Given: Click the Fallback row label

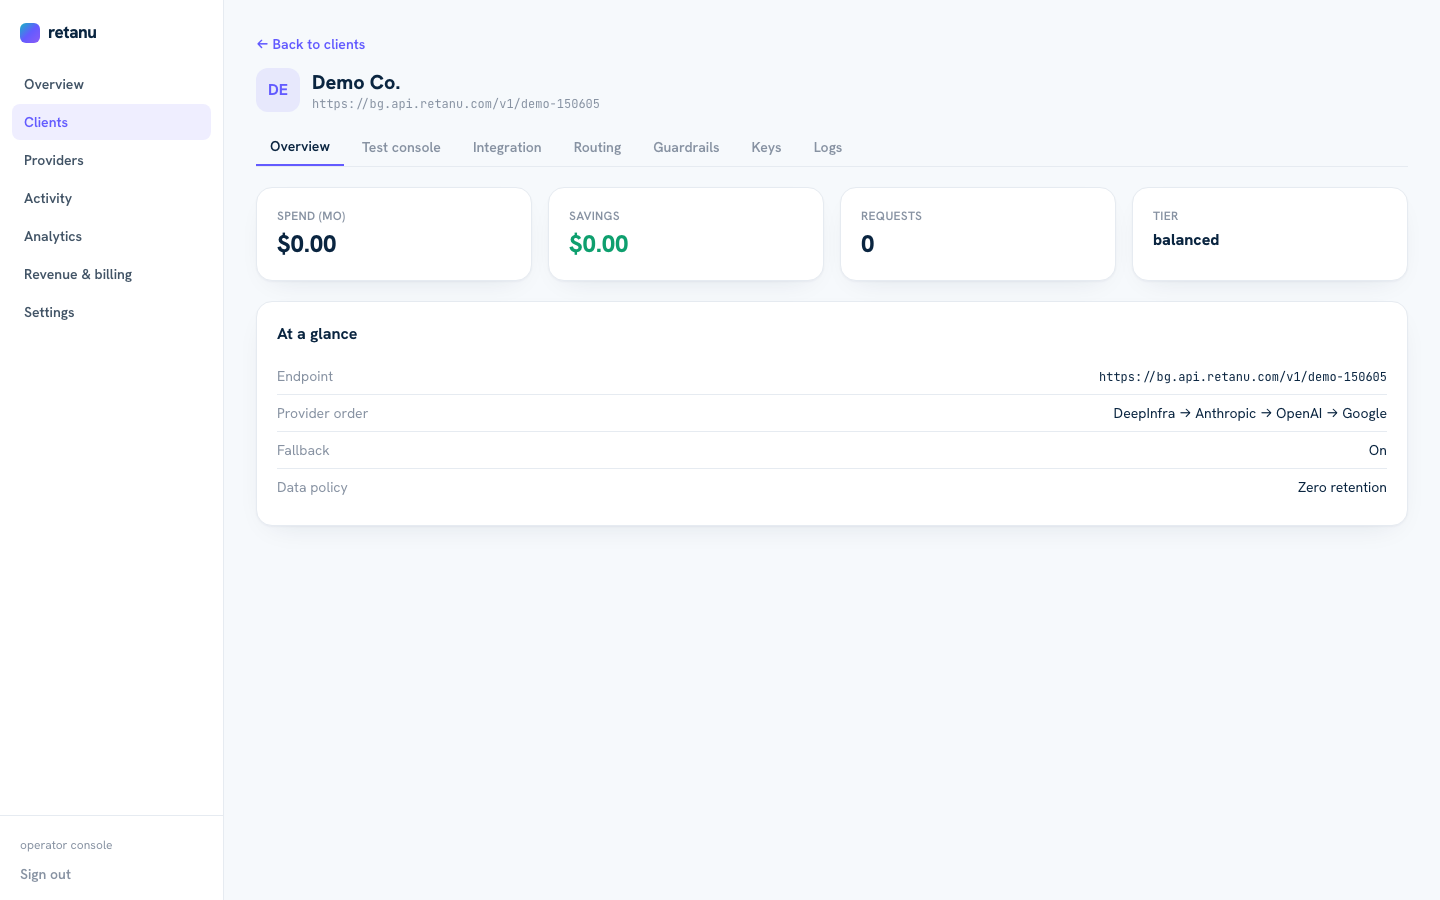Looking at the screenshot, I should [x=303, y=450].
